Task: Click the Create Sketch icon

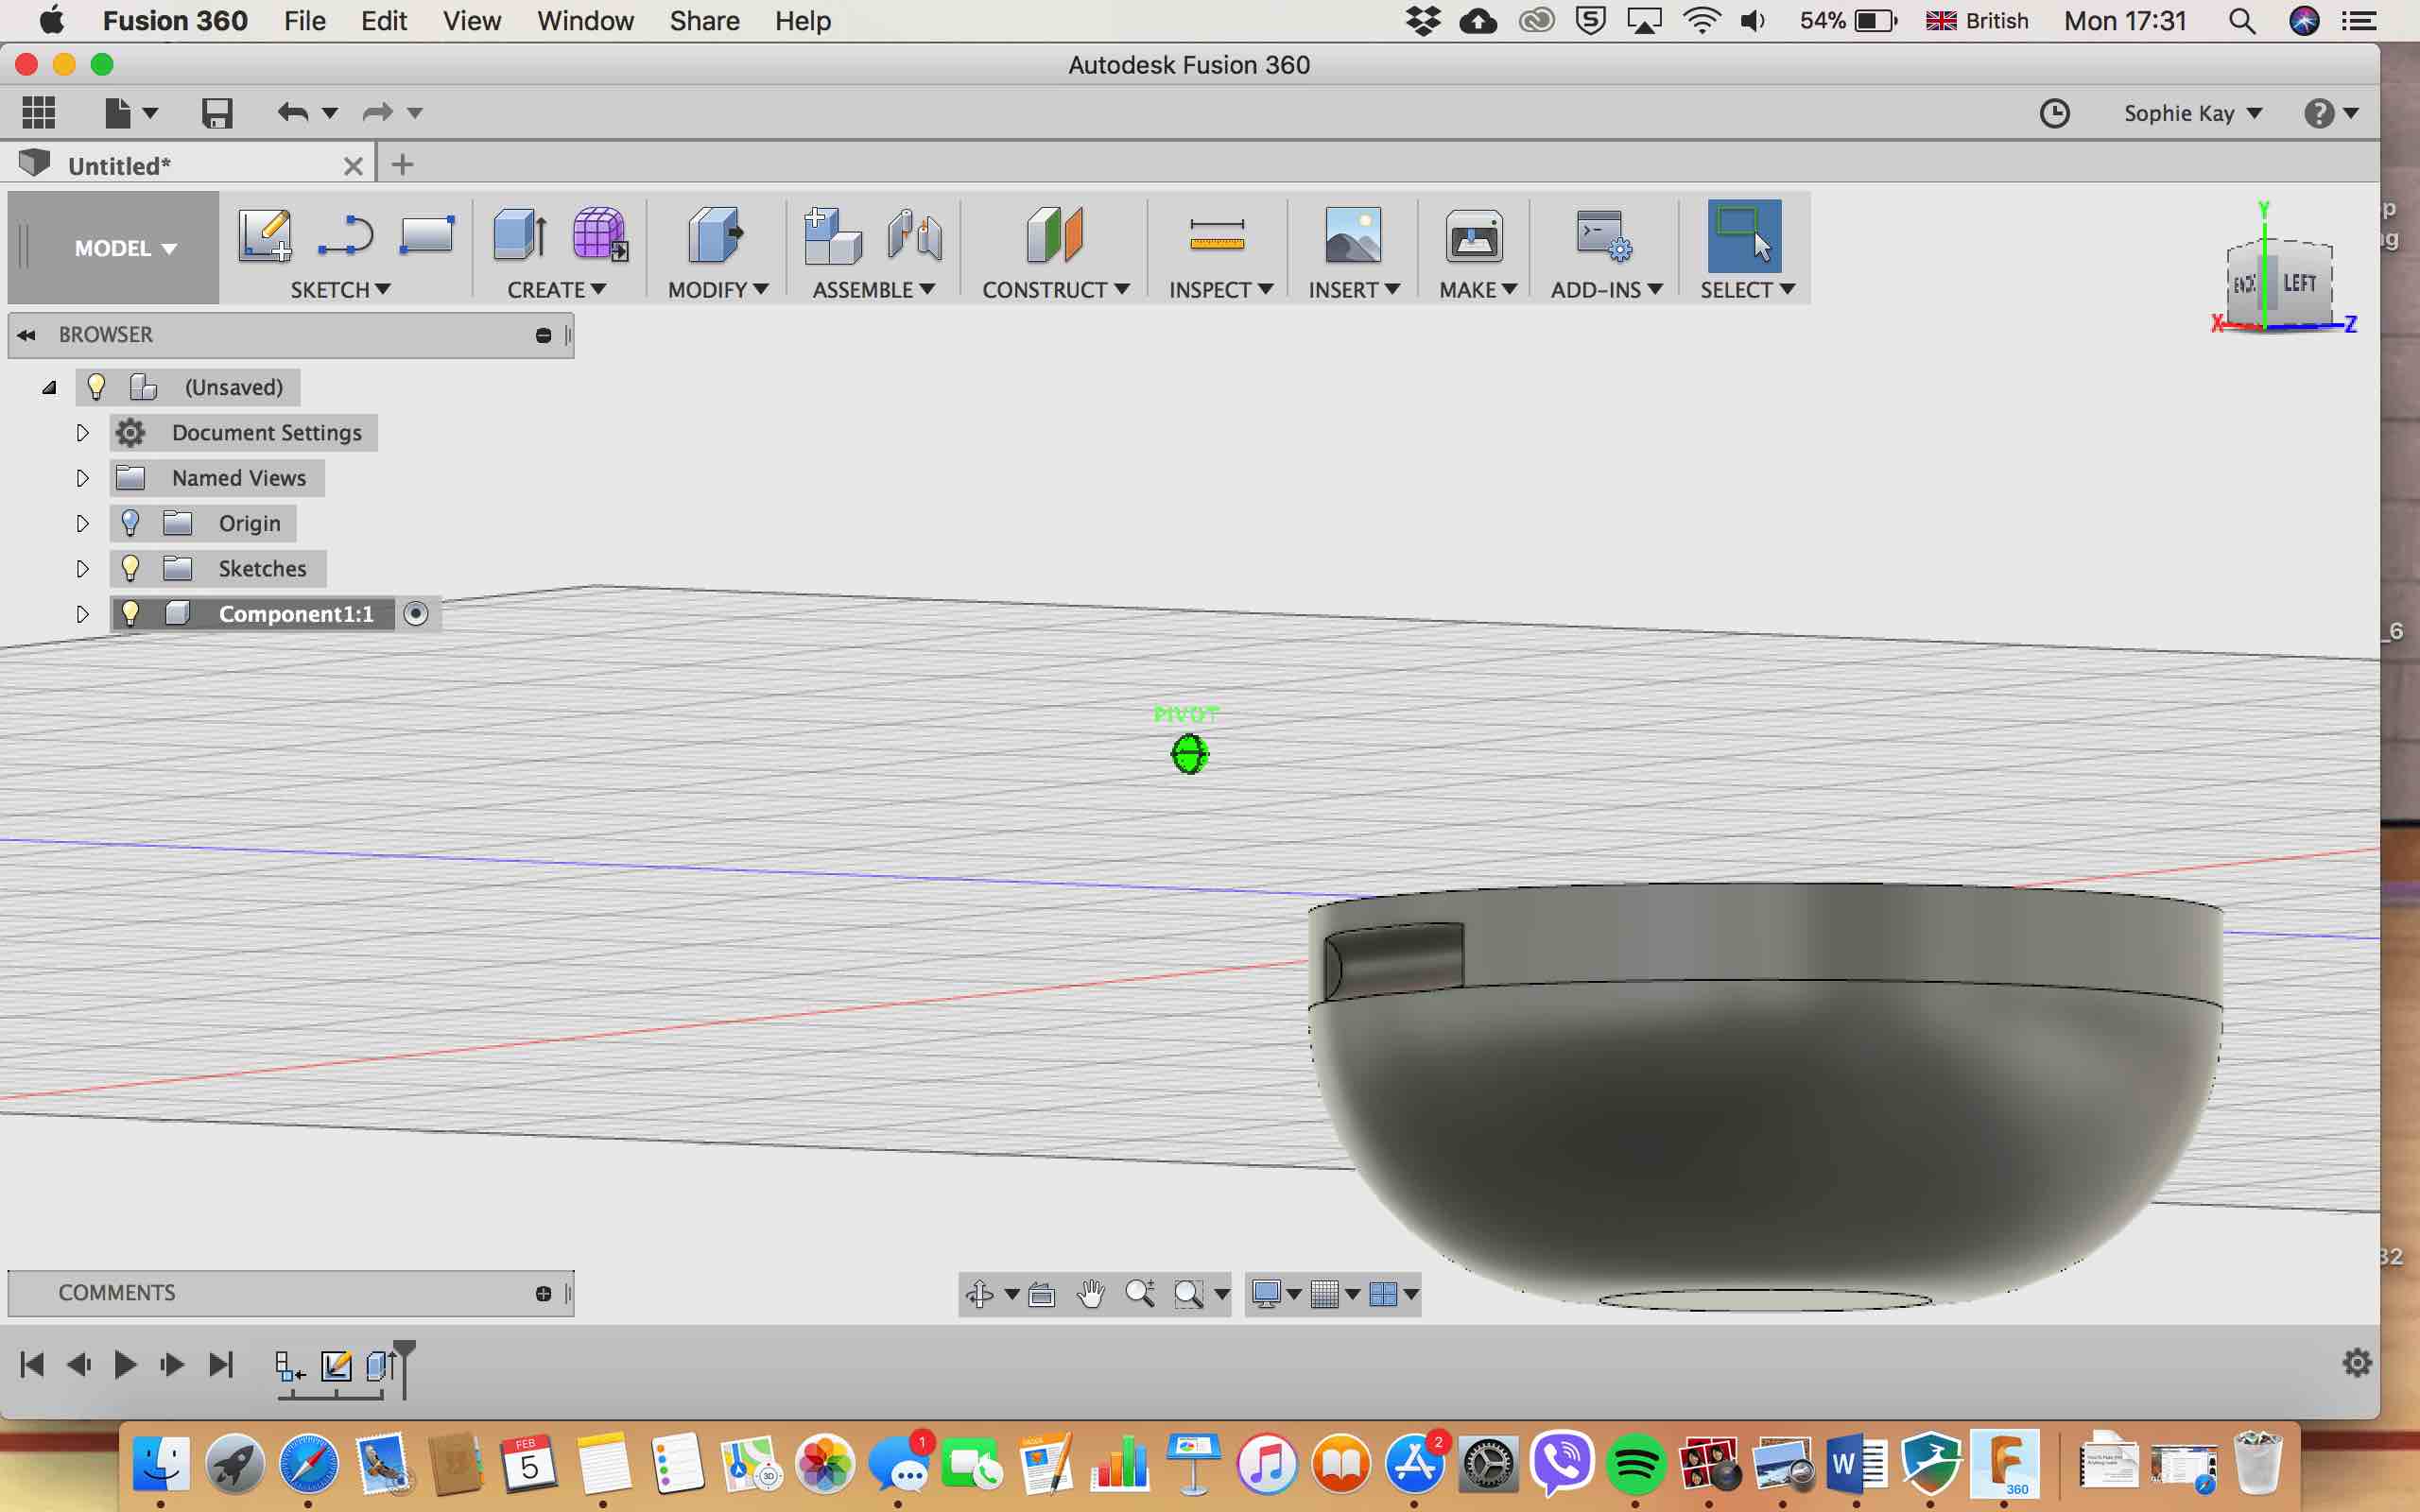Action: point(265,236)
